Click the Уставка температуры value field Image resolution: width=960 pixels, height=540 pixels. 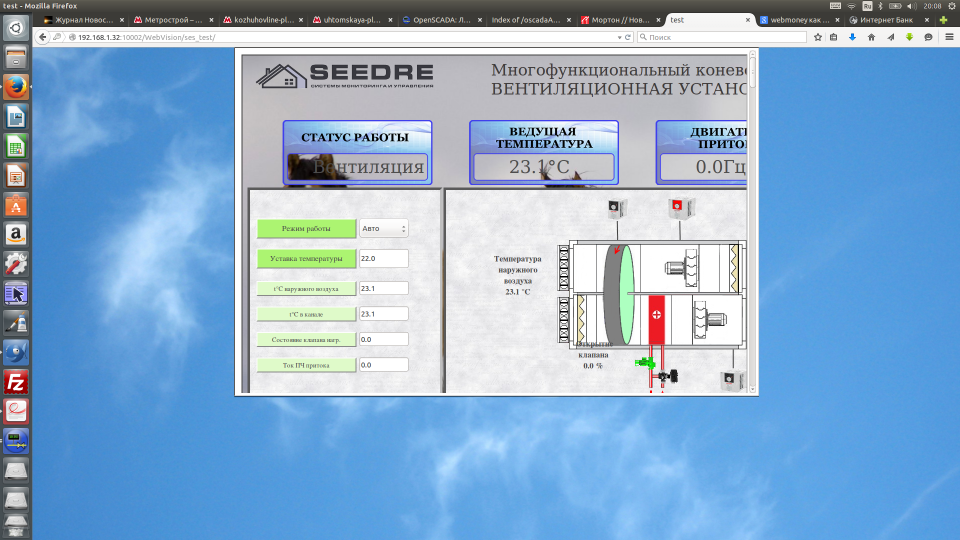(x=383, y=258)
